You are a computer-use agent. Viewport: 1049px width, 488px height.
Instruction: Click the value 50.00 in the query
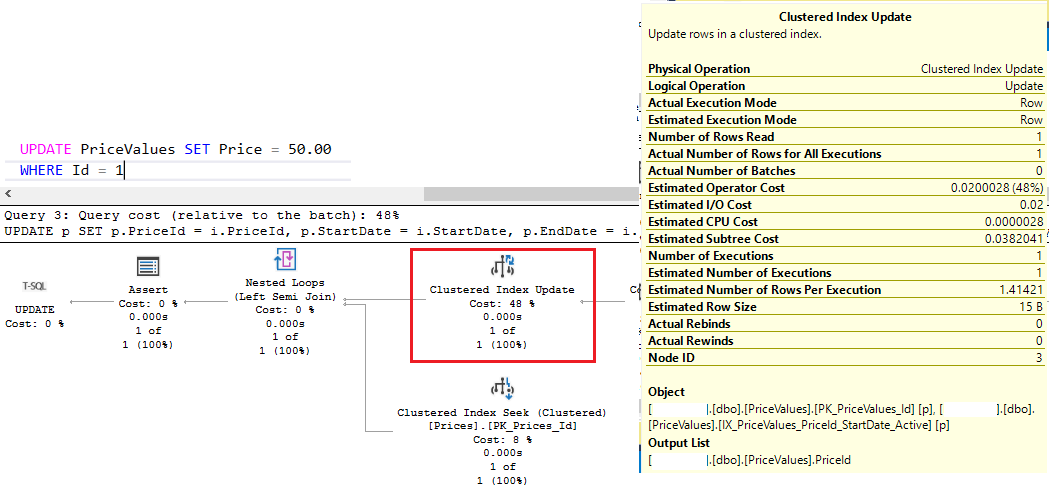310,149
